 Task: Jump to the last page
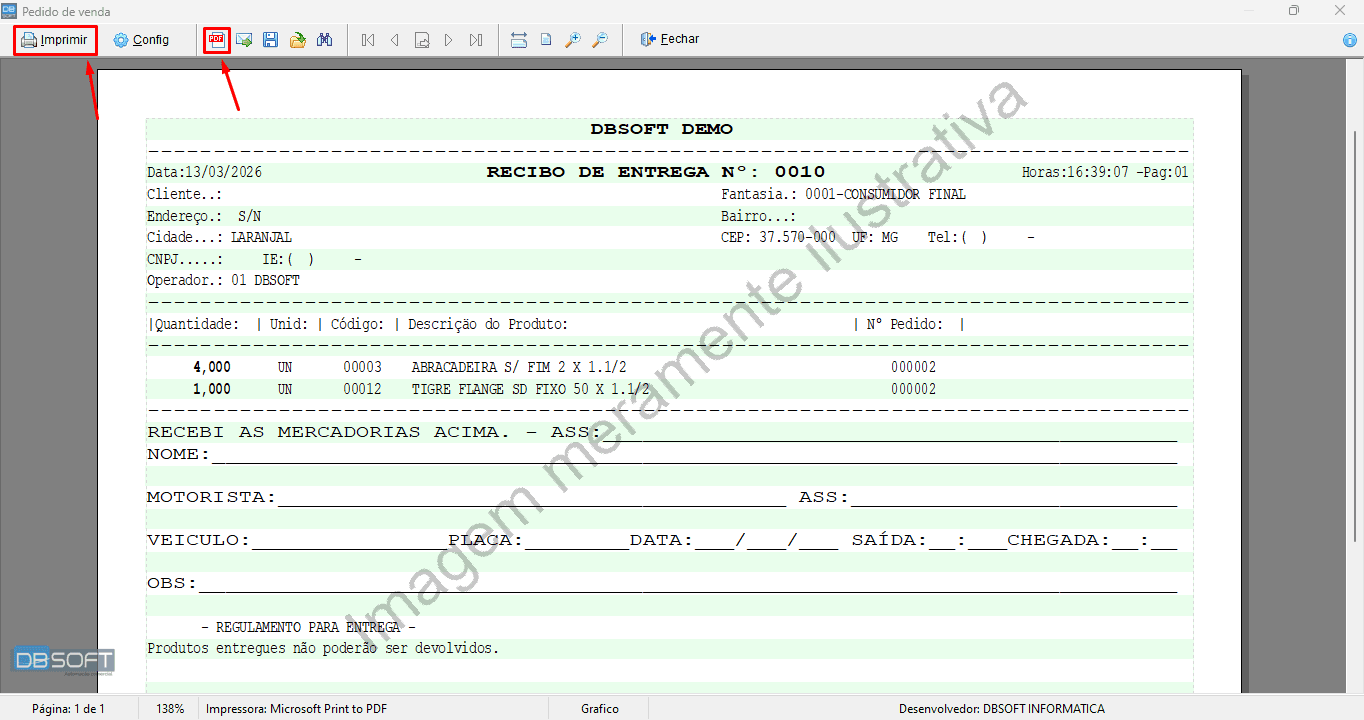[476, 40]
